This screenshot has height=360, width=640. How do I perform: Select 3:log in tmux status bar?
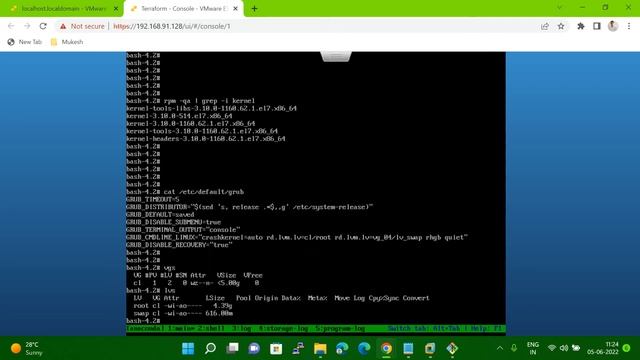pyautogui.click(x=242, y=329)
